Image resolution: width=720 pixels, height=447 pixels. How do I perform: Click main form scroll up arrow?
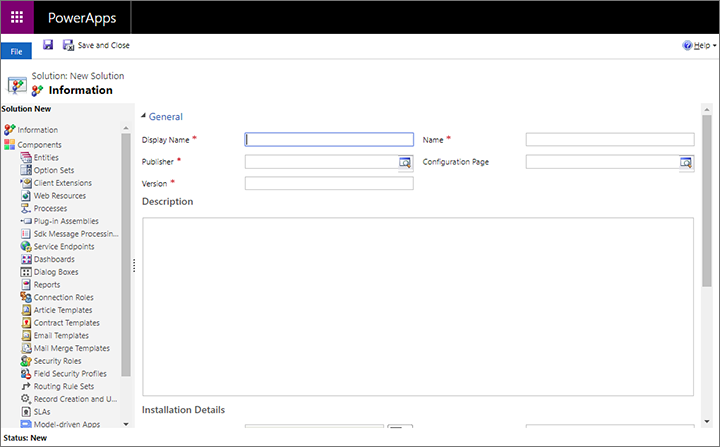point(707,109)
